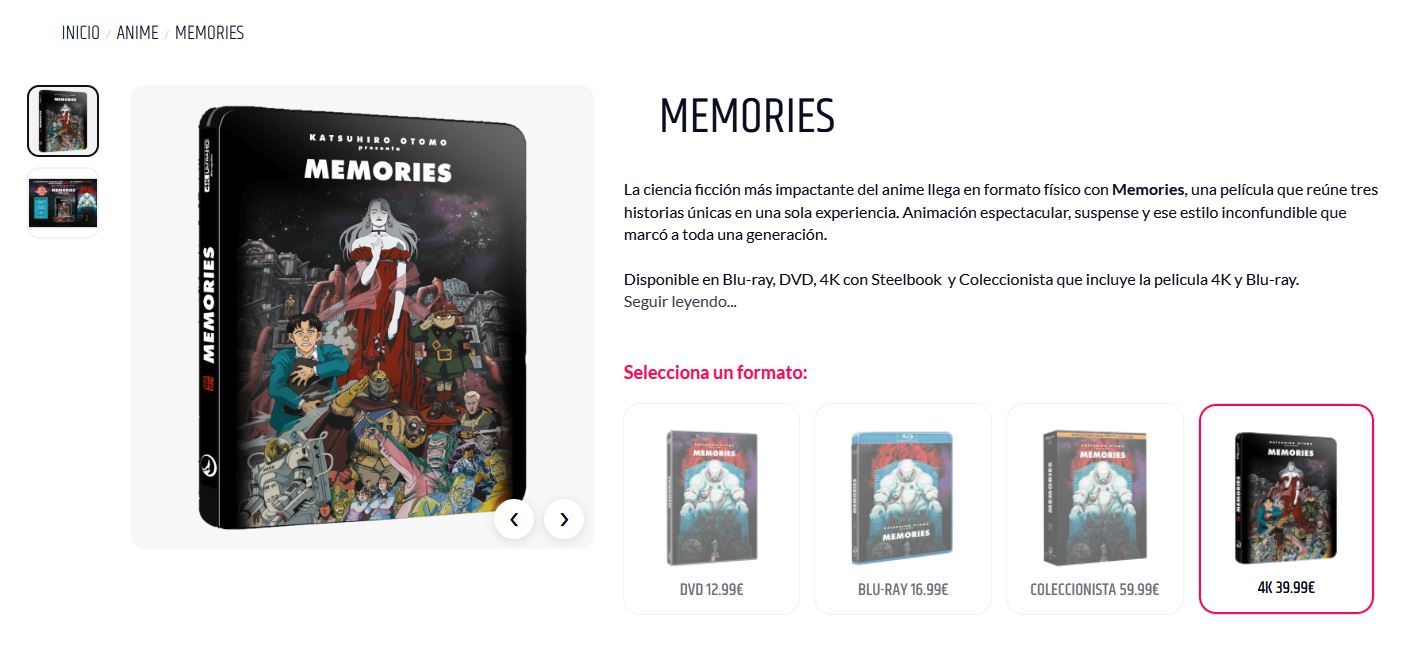Screen dimensions: 1415x653
Task: View the first steelbook thumbnail
Action: pyautogui.click(x=63, y=121)
